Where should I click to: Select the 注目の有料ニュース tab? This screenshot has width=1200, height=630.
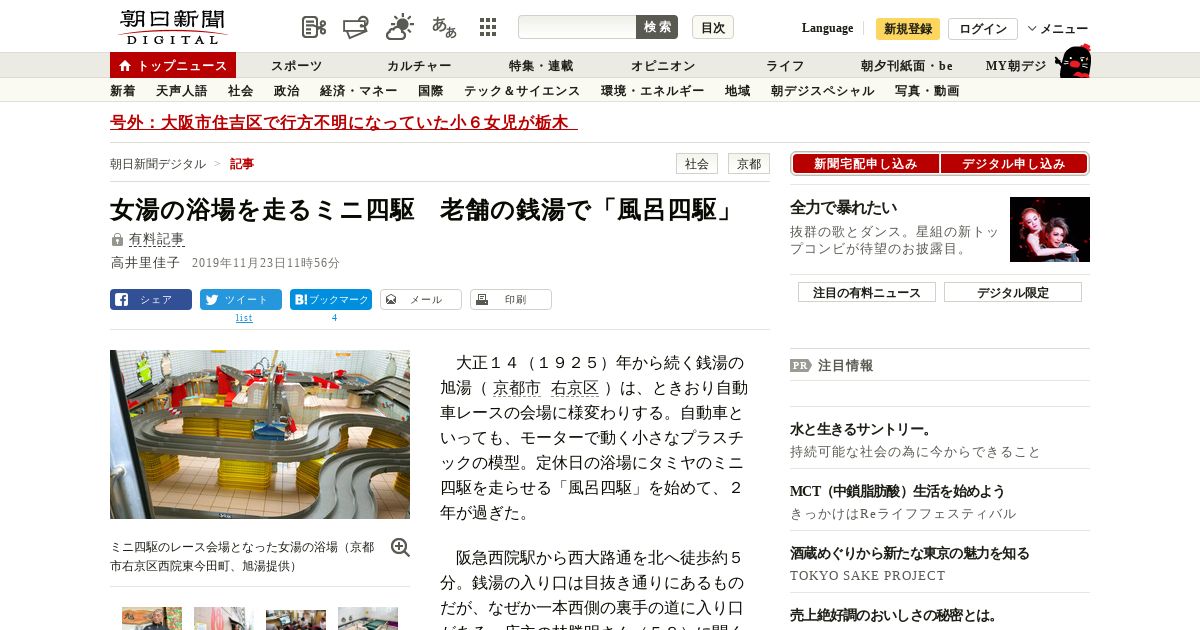click(866, 292)
